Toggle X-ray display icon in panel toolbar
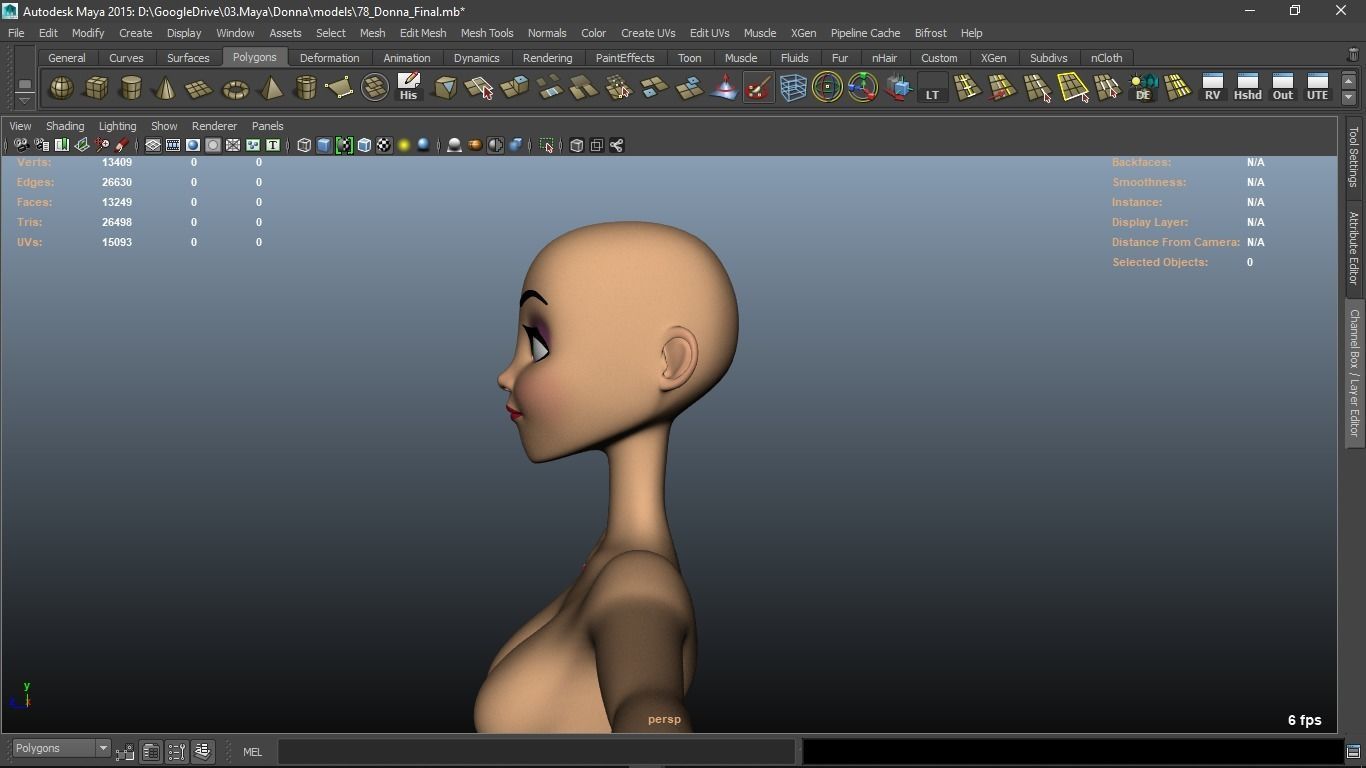 (577, 145)
